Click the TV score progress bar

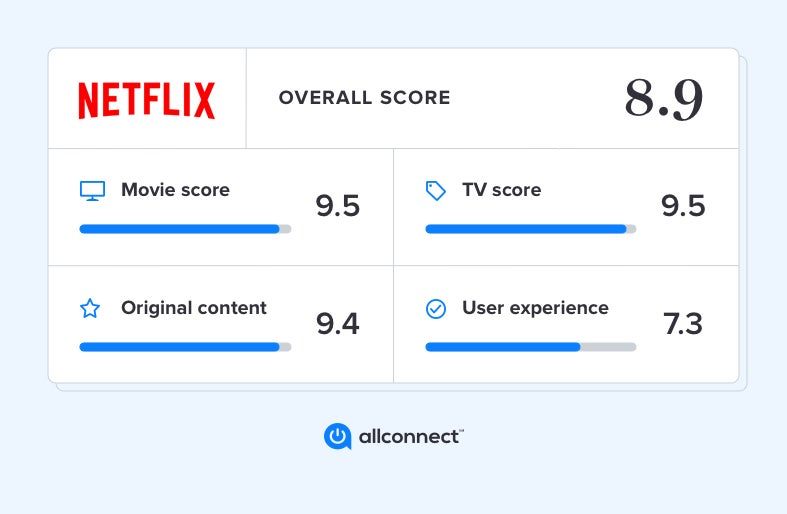pyautogui.click(x=531, y=229)
